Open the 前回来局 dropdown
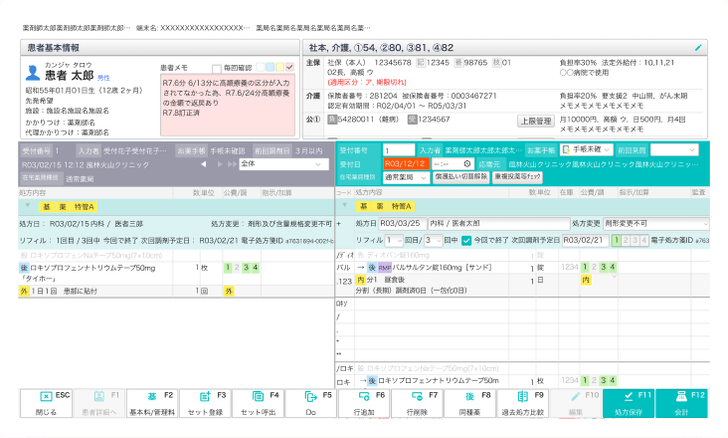Screen dimensions: 728x438 [674, 150]
